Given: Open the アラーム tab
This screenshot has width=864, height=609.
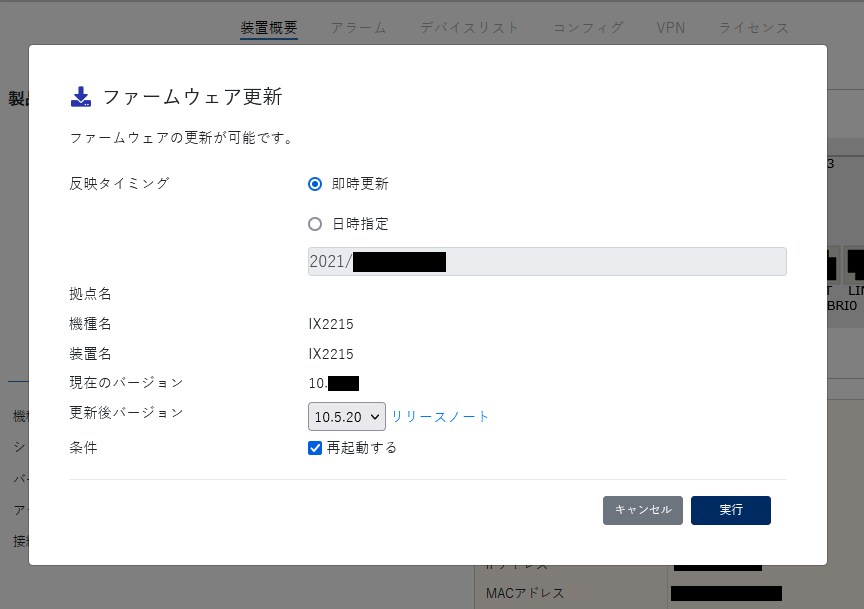Looking at the screenshot, I should point(358,28).
